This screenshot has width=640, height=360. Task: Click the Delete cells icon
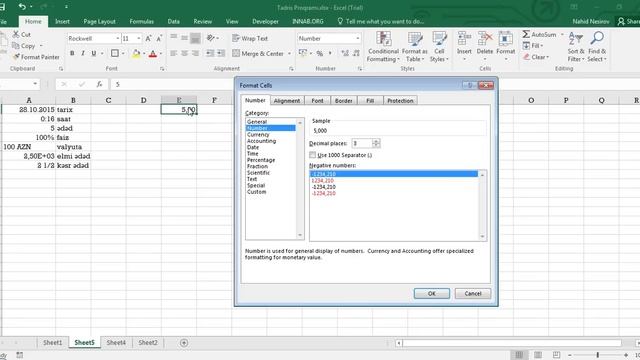[485, 39]
